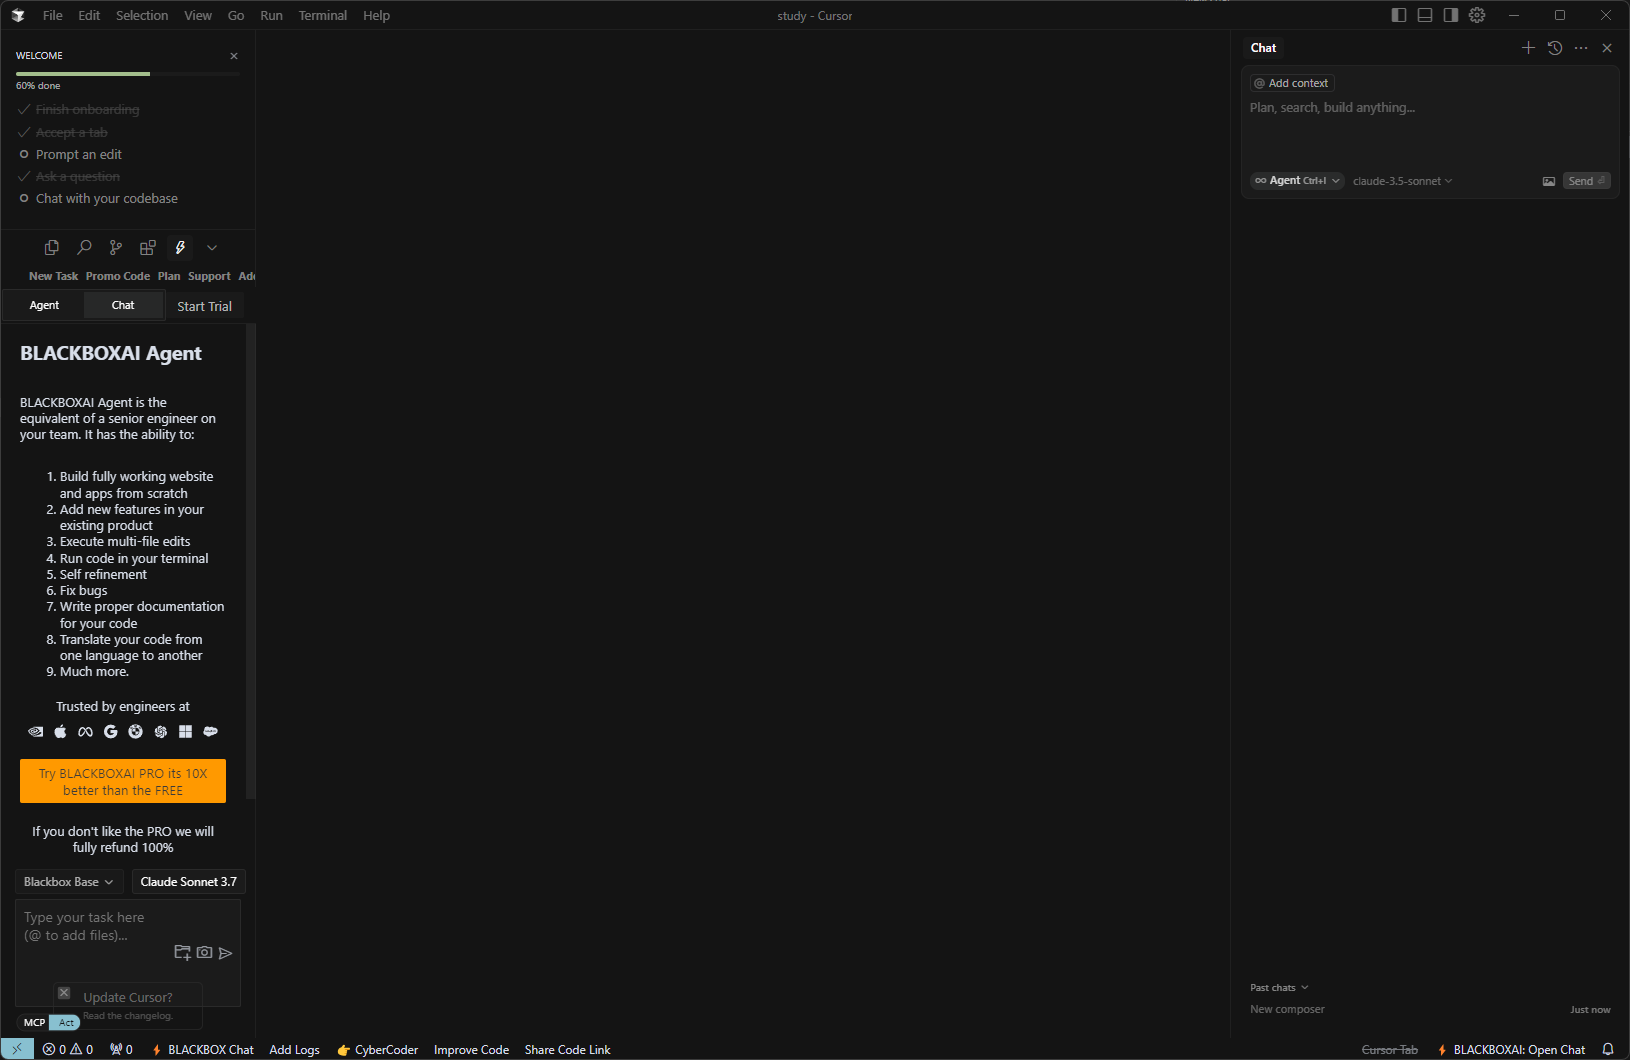Expand additional views chevron in activity bar

[212, 247]
